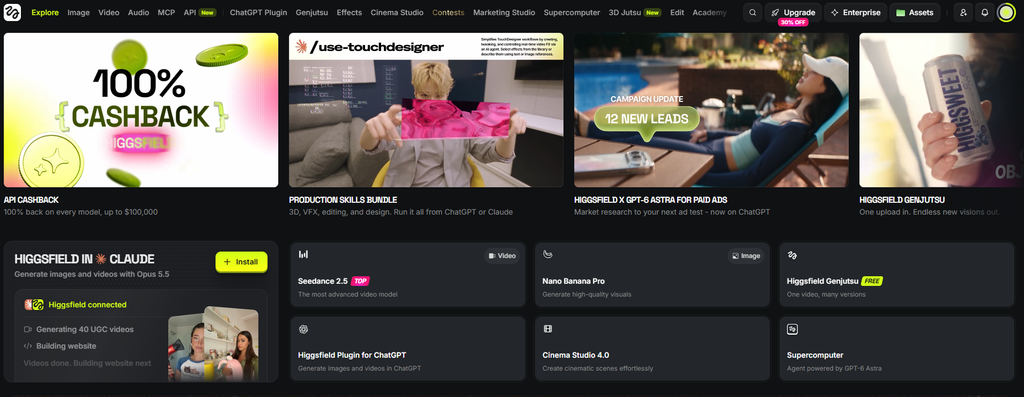Click 'Create cinematic scenes effortlessly' text
The image size is (1024, 397).
(598, 369)
